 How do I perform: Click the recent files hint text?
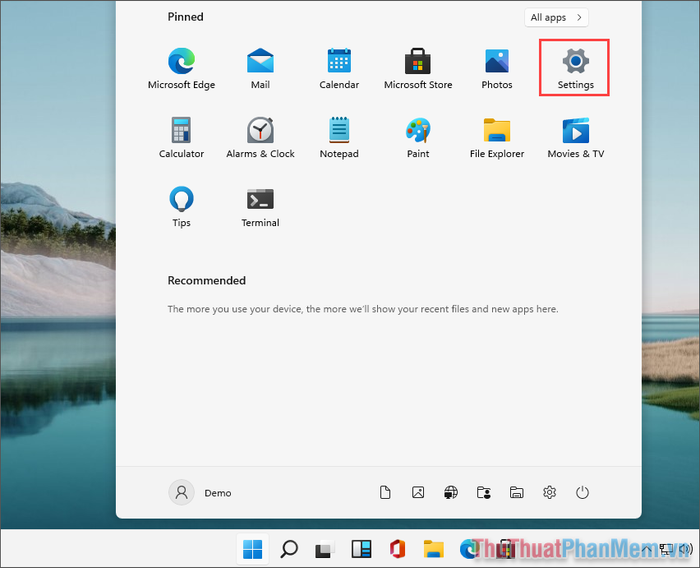coord(363,309)
